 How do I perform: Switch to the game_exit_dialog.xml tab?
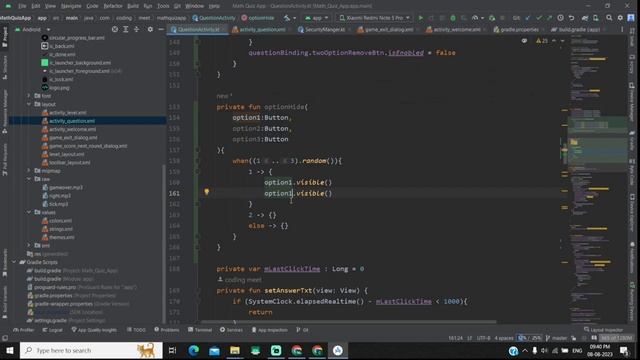(x=388, y=29)
